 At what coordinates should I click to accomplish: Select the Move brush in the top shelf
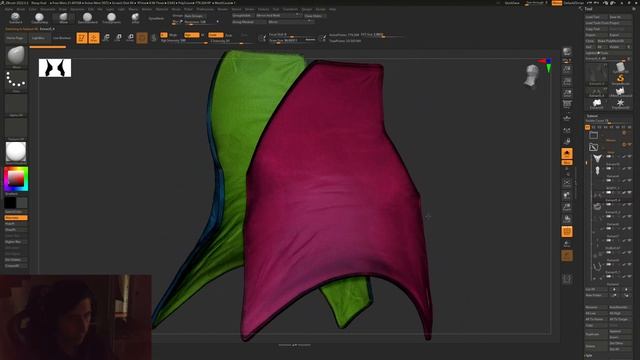coord(63,18)
